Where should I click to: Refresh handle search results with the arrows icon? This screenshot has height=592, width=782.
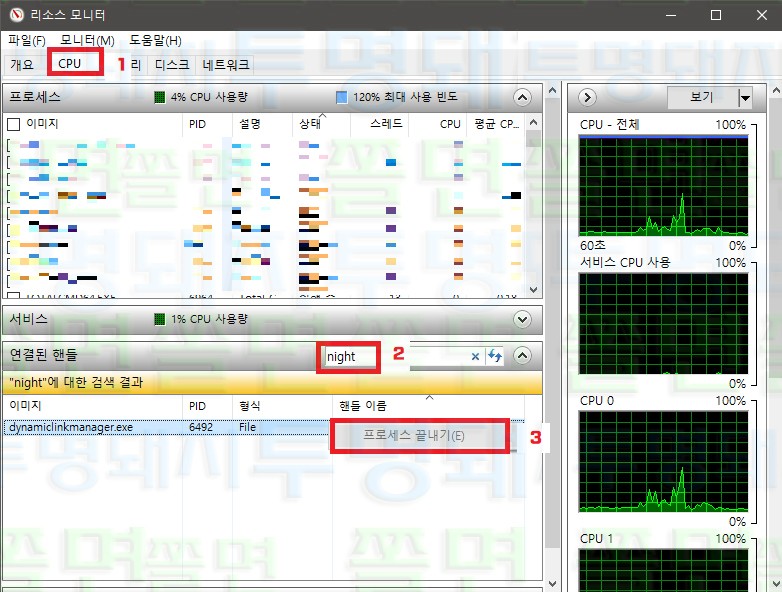(x=495, y=356)
